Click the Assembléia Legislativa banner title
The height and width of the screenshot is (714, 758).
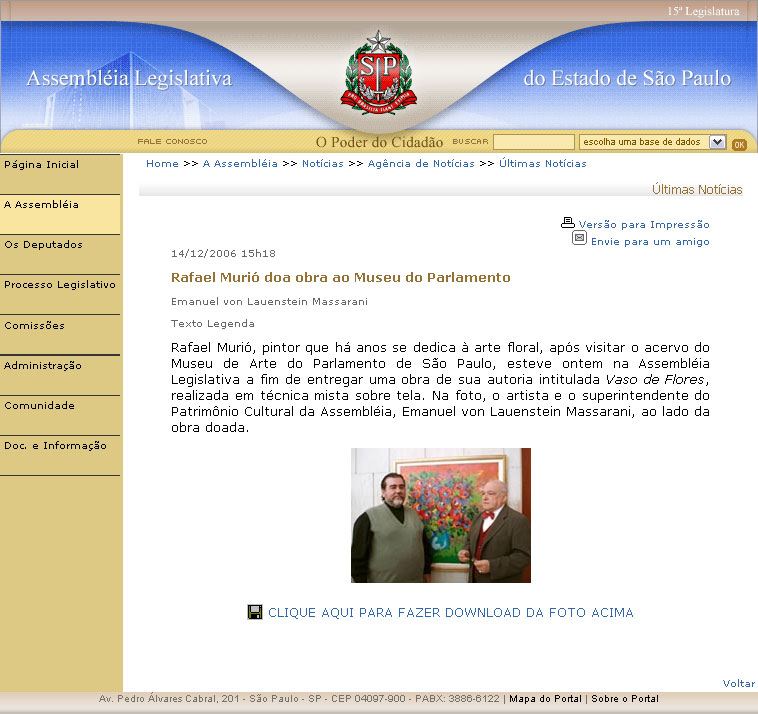(x=130, y=78)
